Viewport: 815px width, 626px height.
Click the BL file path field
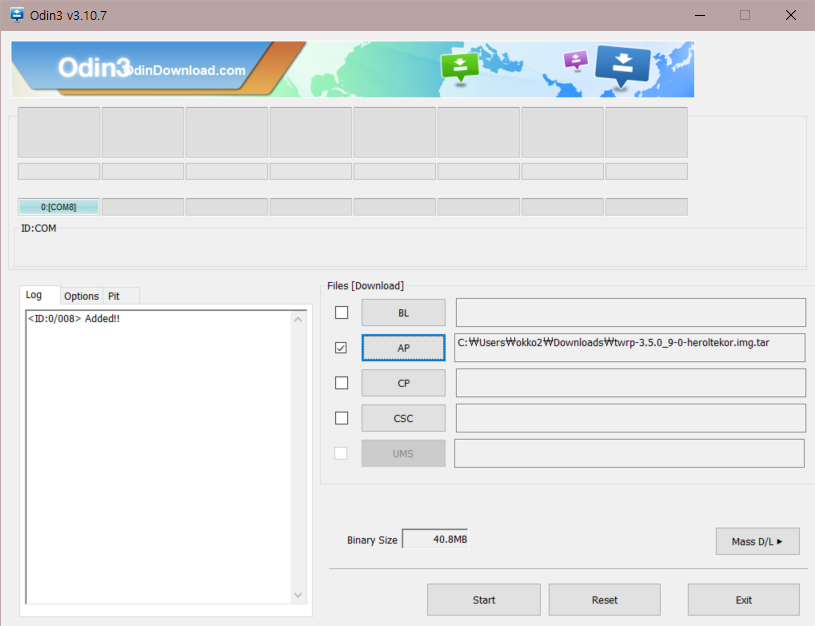coord(630,312)
